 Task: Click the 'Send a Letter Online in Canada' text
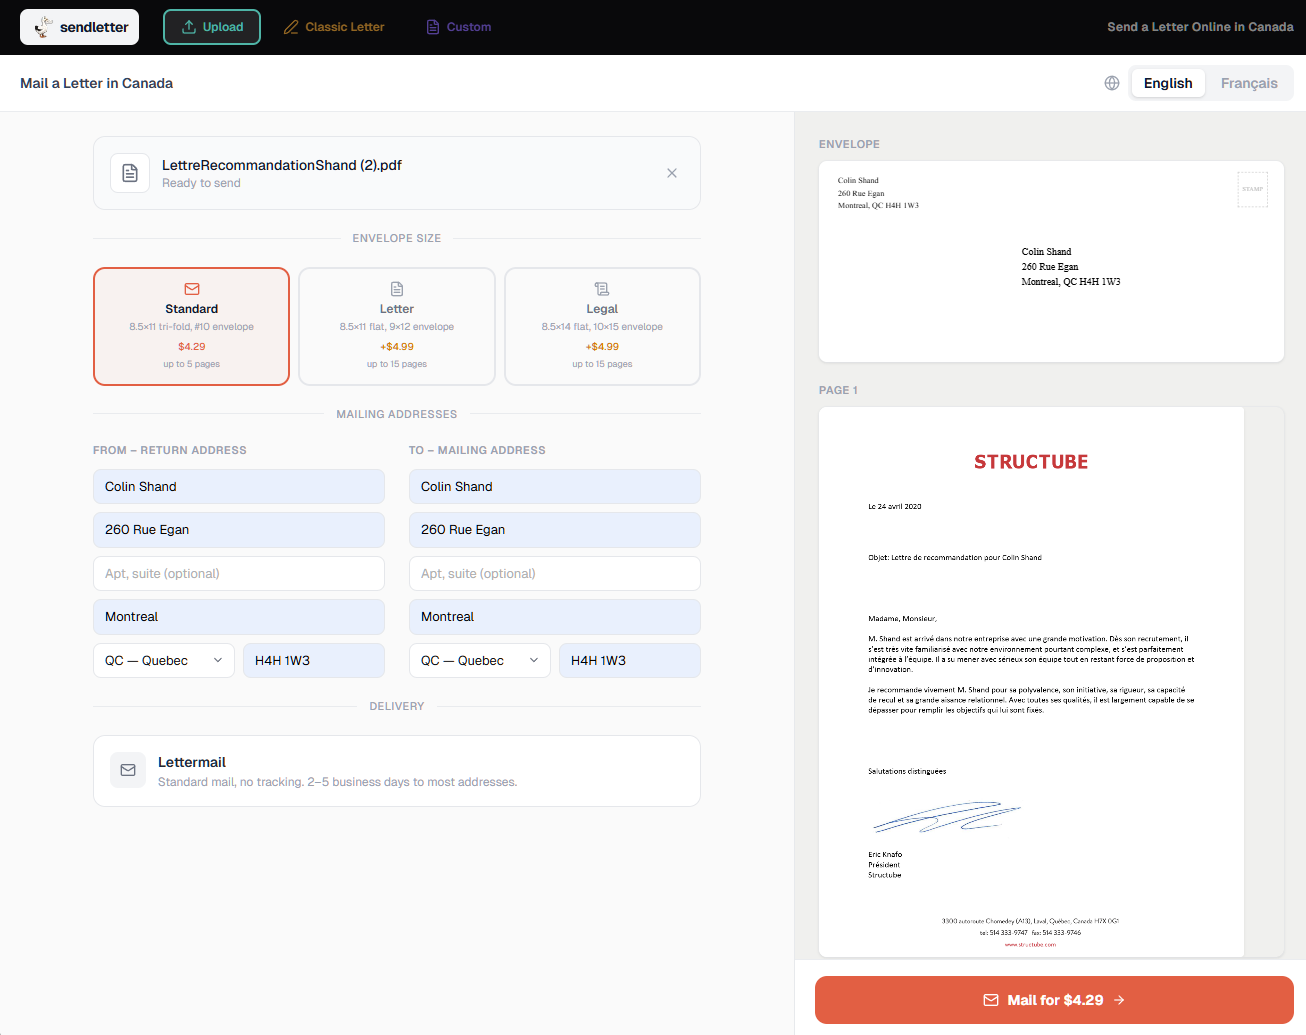point(1200,27)
